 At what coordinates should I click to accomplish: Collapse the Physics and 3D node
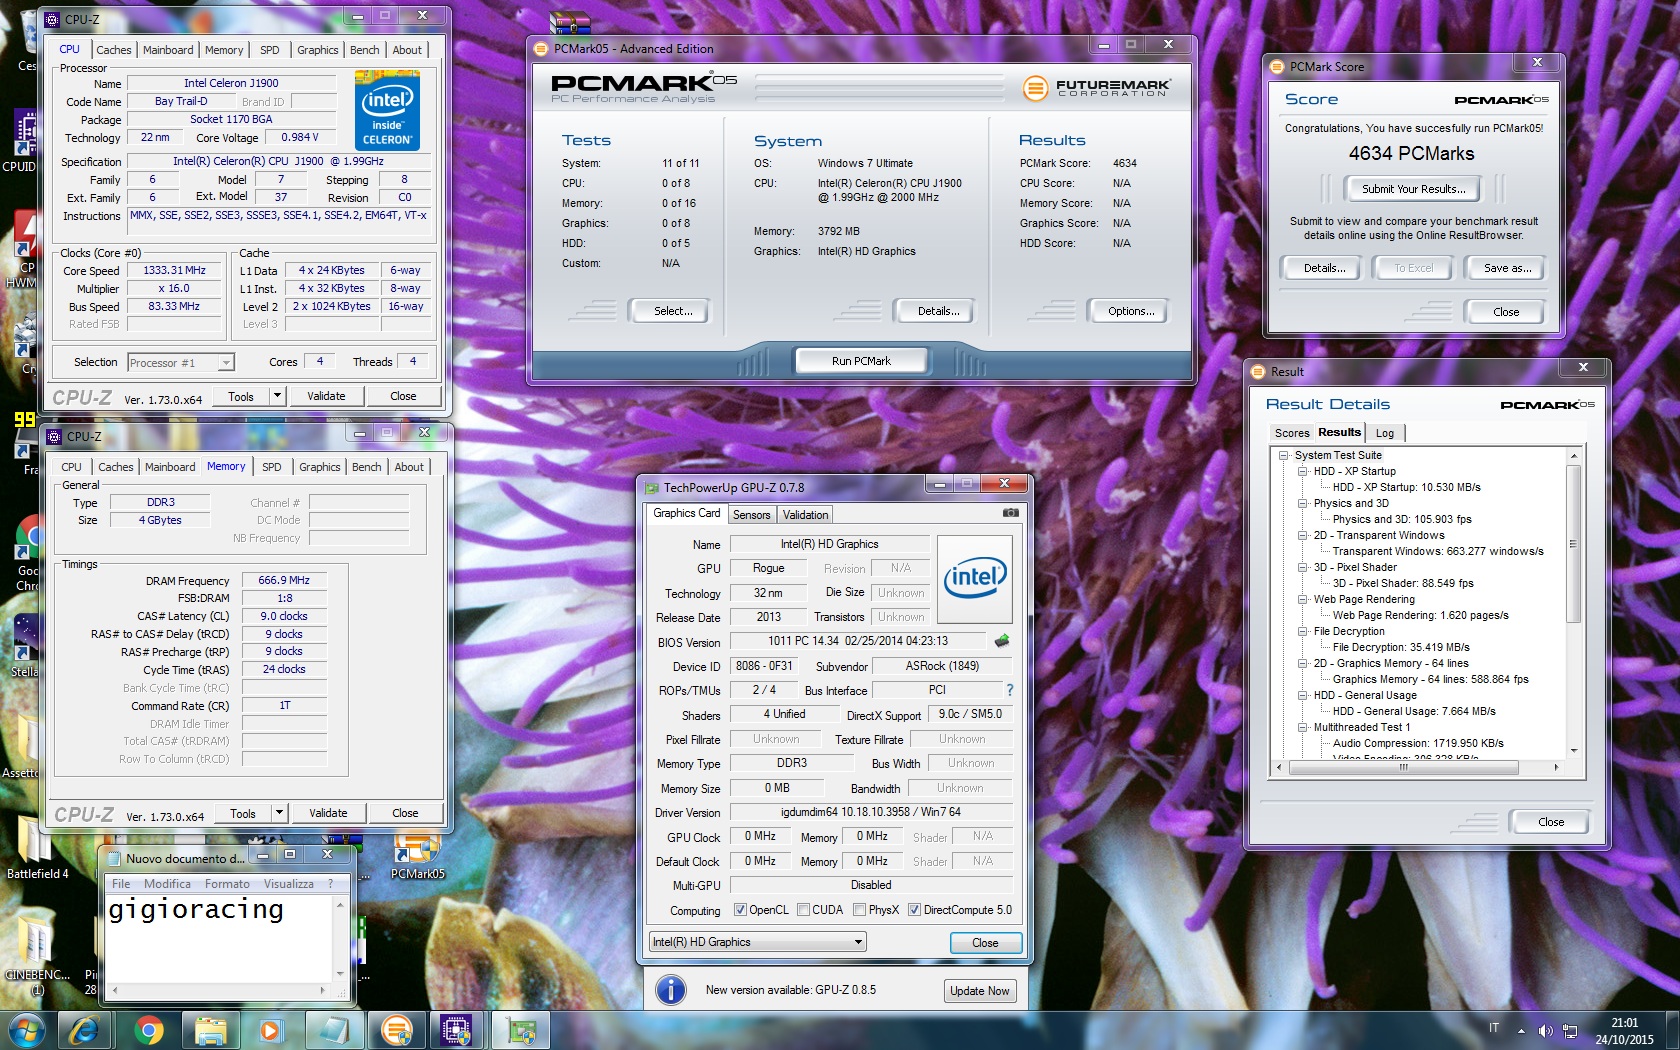coord(1302,504)
